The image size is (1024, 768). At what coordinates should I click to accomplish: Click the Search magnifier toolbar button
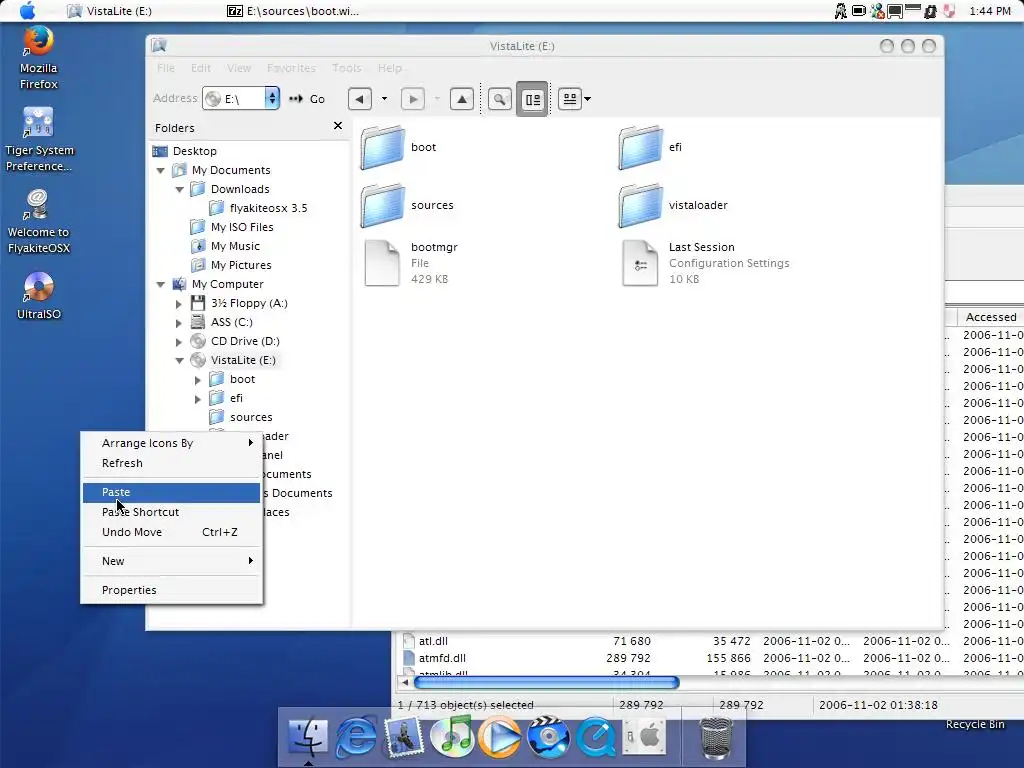[x=500, y=99]
